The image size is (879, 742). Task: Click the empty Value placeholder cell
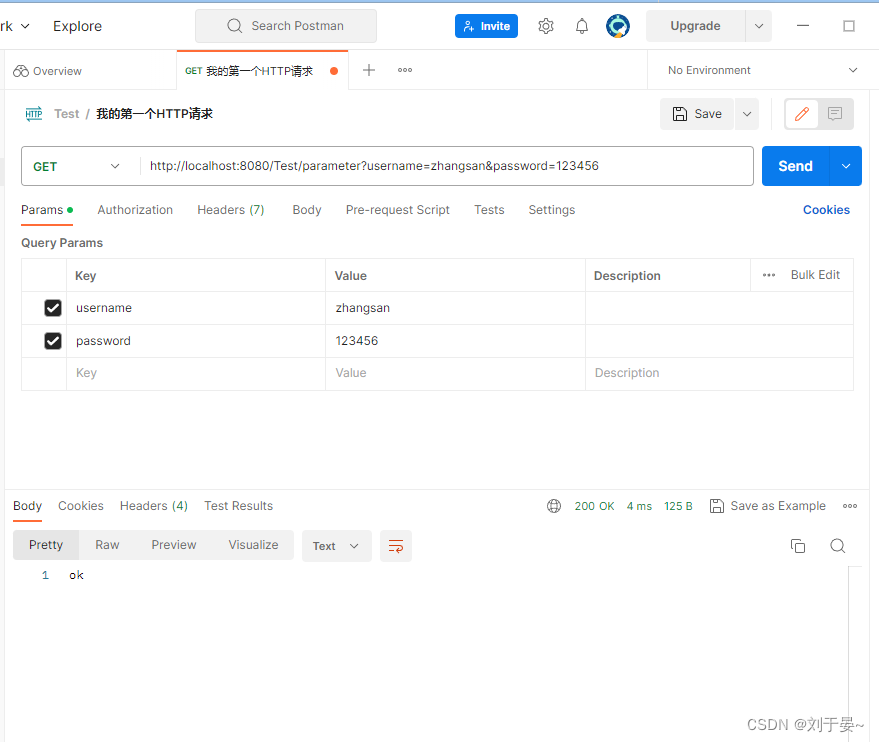[x=455, y=373]
